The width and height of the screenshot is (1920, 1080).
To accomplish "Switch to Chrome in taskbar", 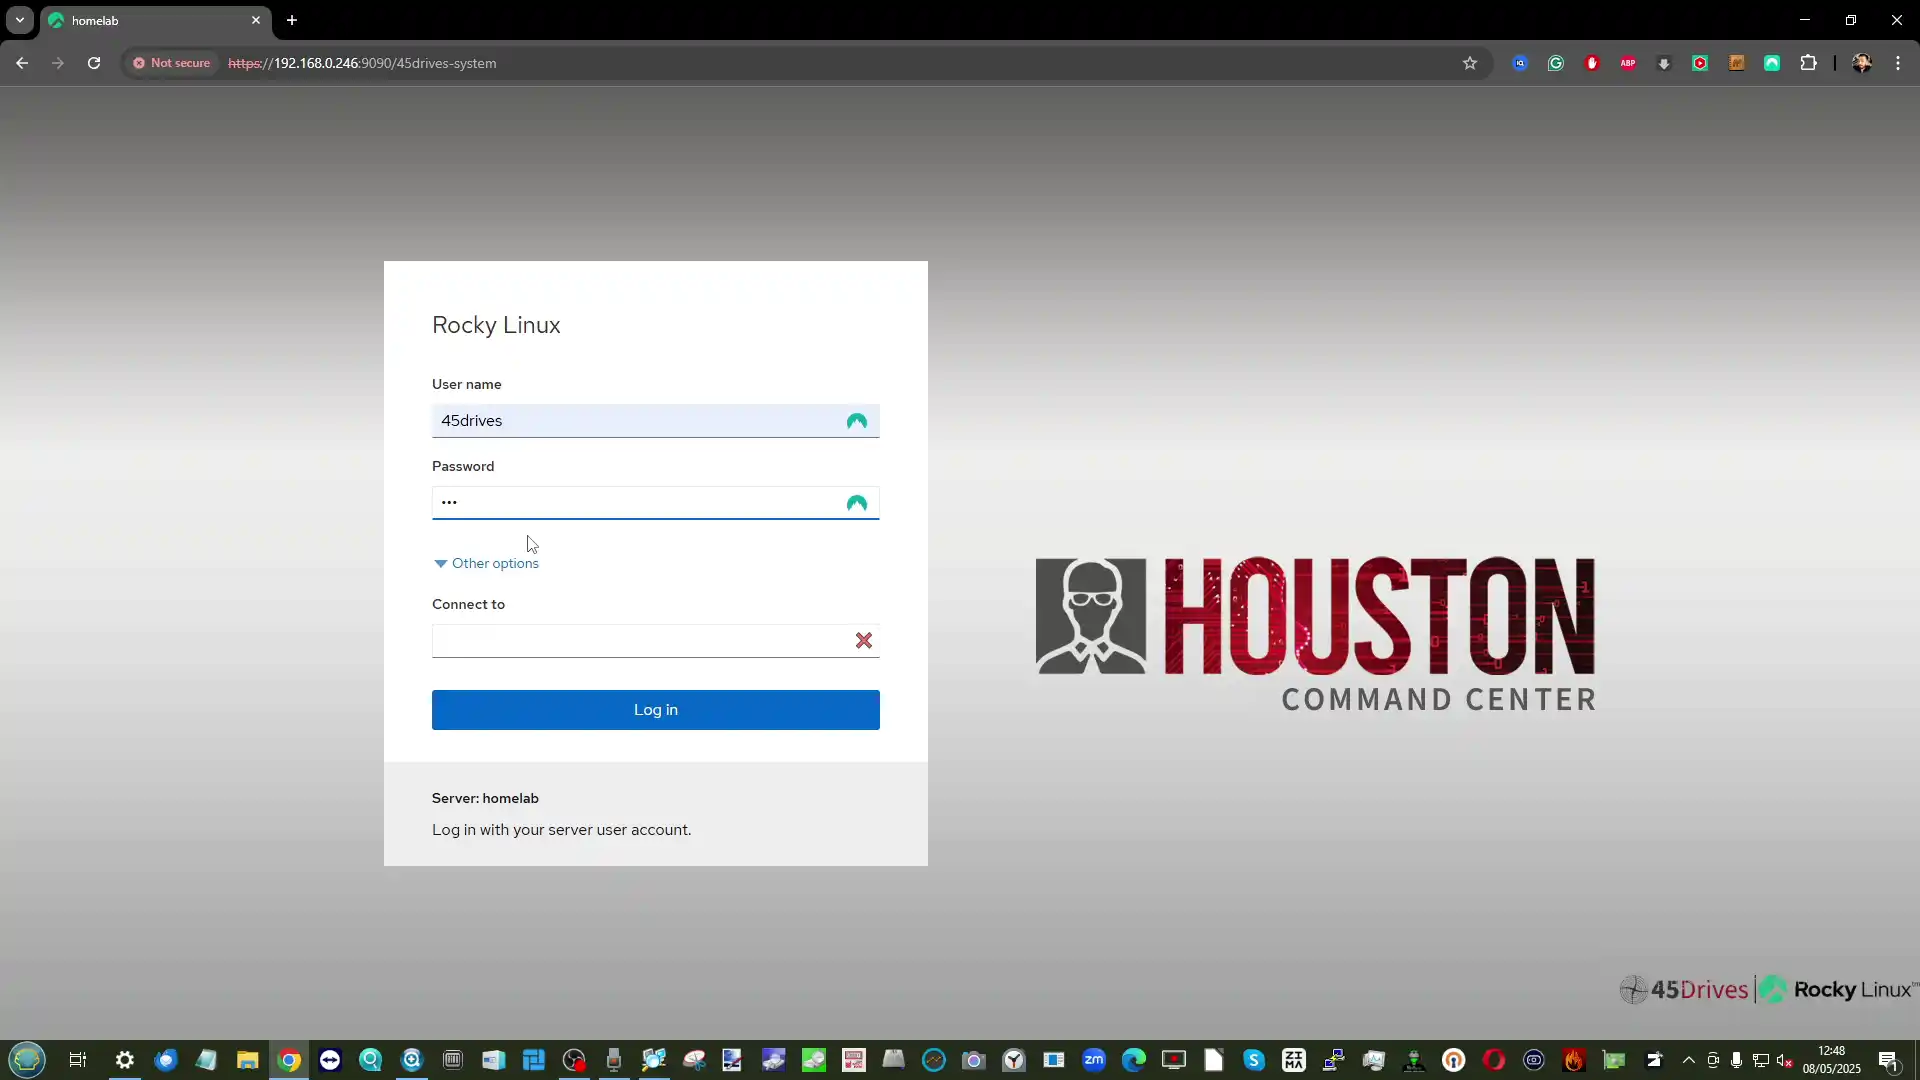I will click(289, 1060).
